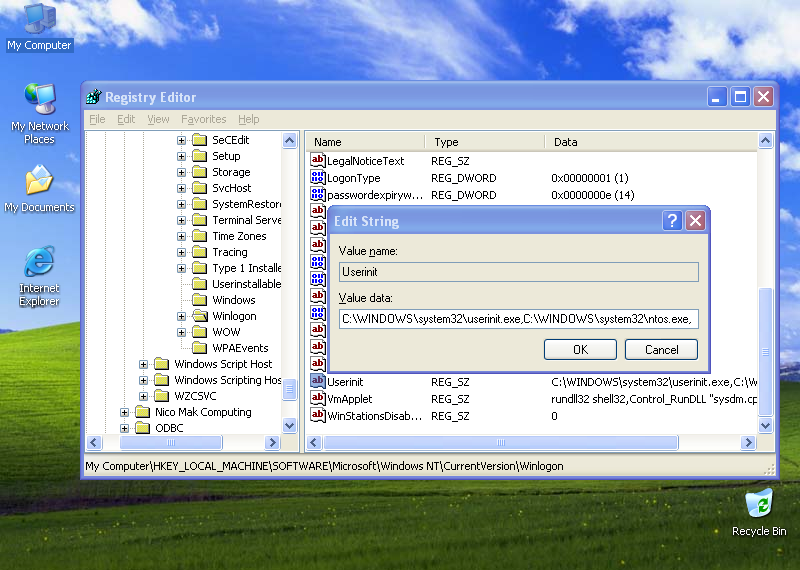The width and height of the screenshot is (800, 570).
Task: Click the SeCEdit folder icon
Action: click(199, 140)
